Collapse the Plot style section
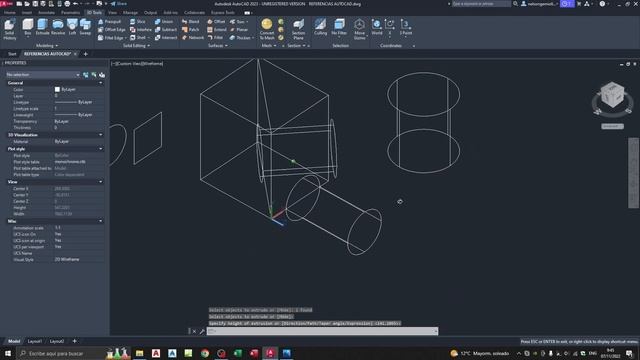 (x=101, y=149)
